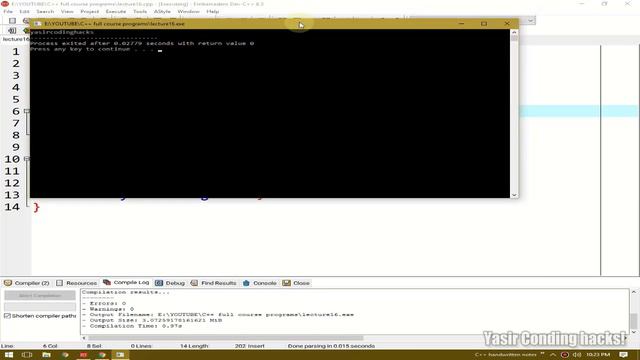This screenshot has width=640, height=360.
Task: Click the 10:23 PM taskbar clock
Action: (598, 355)
